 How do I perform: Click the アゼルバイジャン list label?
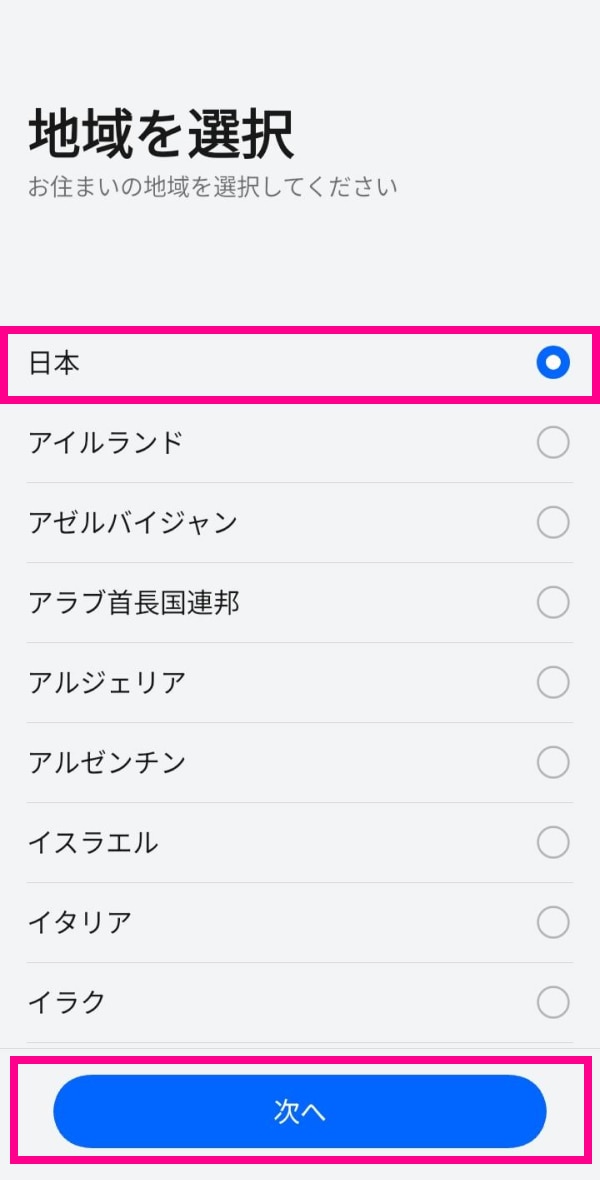(133, 522)
